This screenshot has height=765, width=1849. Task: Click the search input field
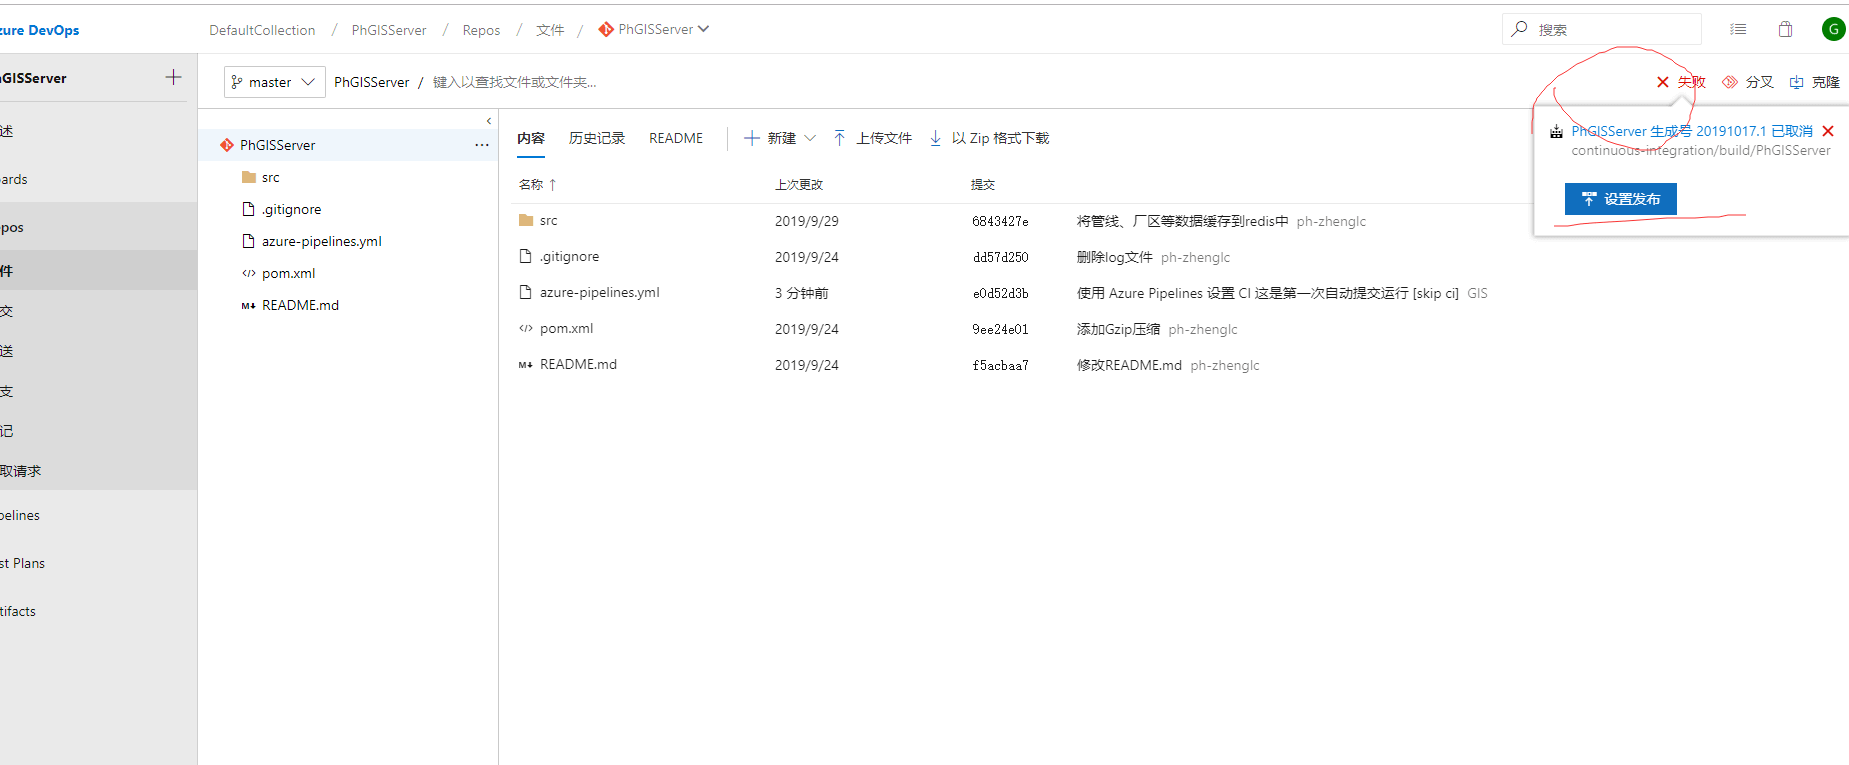click(1610, 29)
